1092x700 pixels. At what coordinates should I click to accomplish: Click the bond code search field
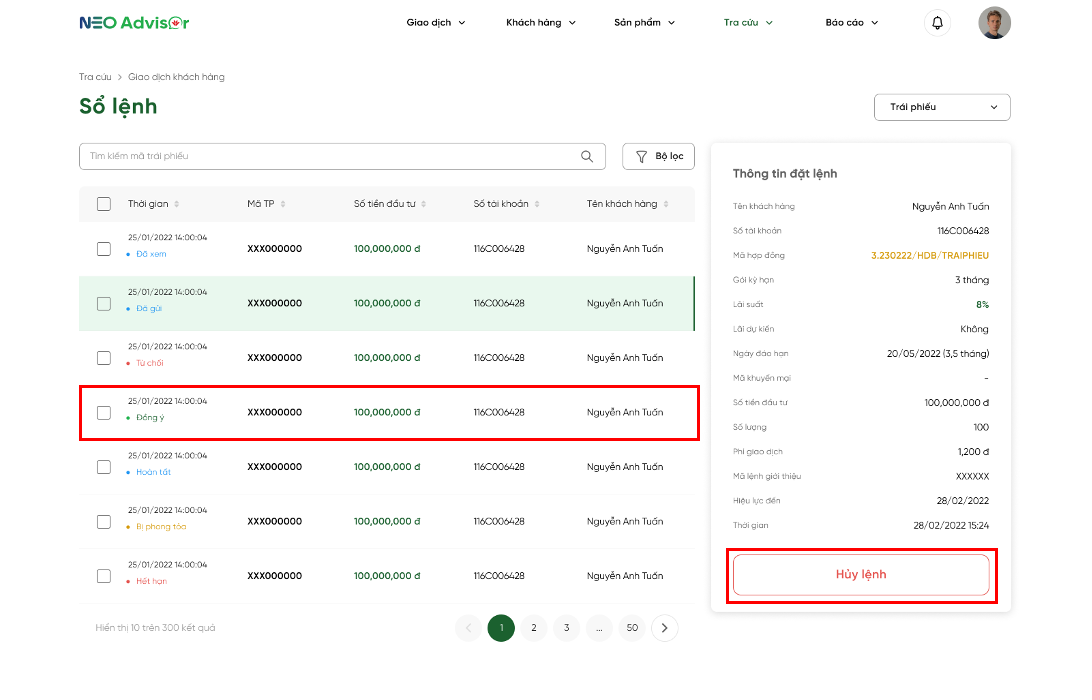(x=330, y=156)
